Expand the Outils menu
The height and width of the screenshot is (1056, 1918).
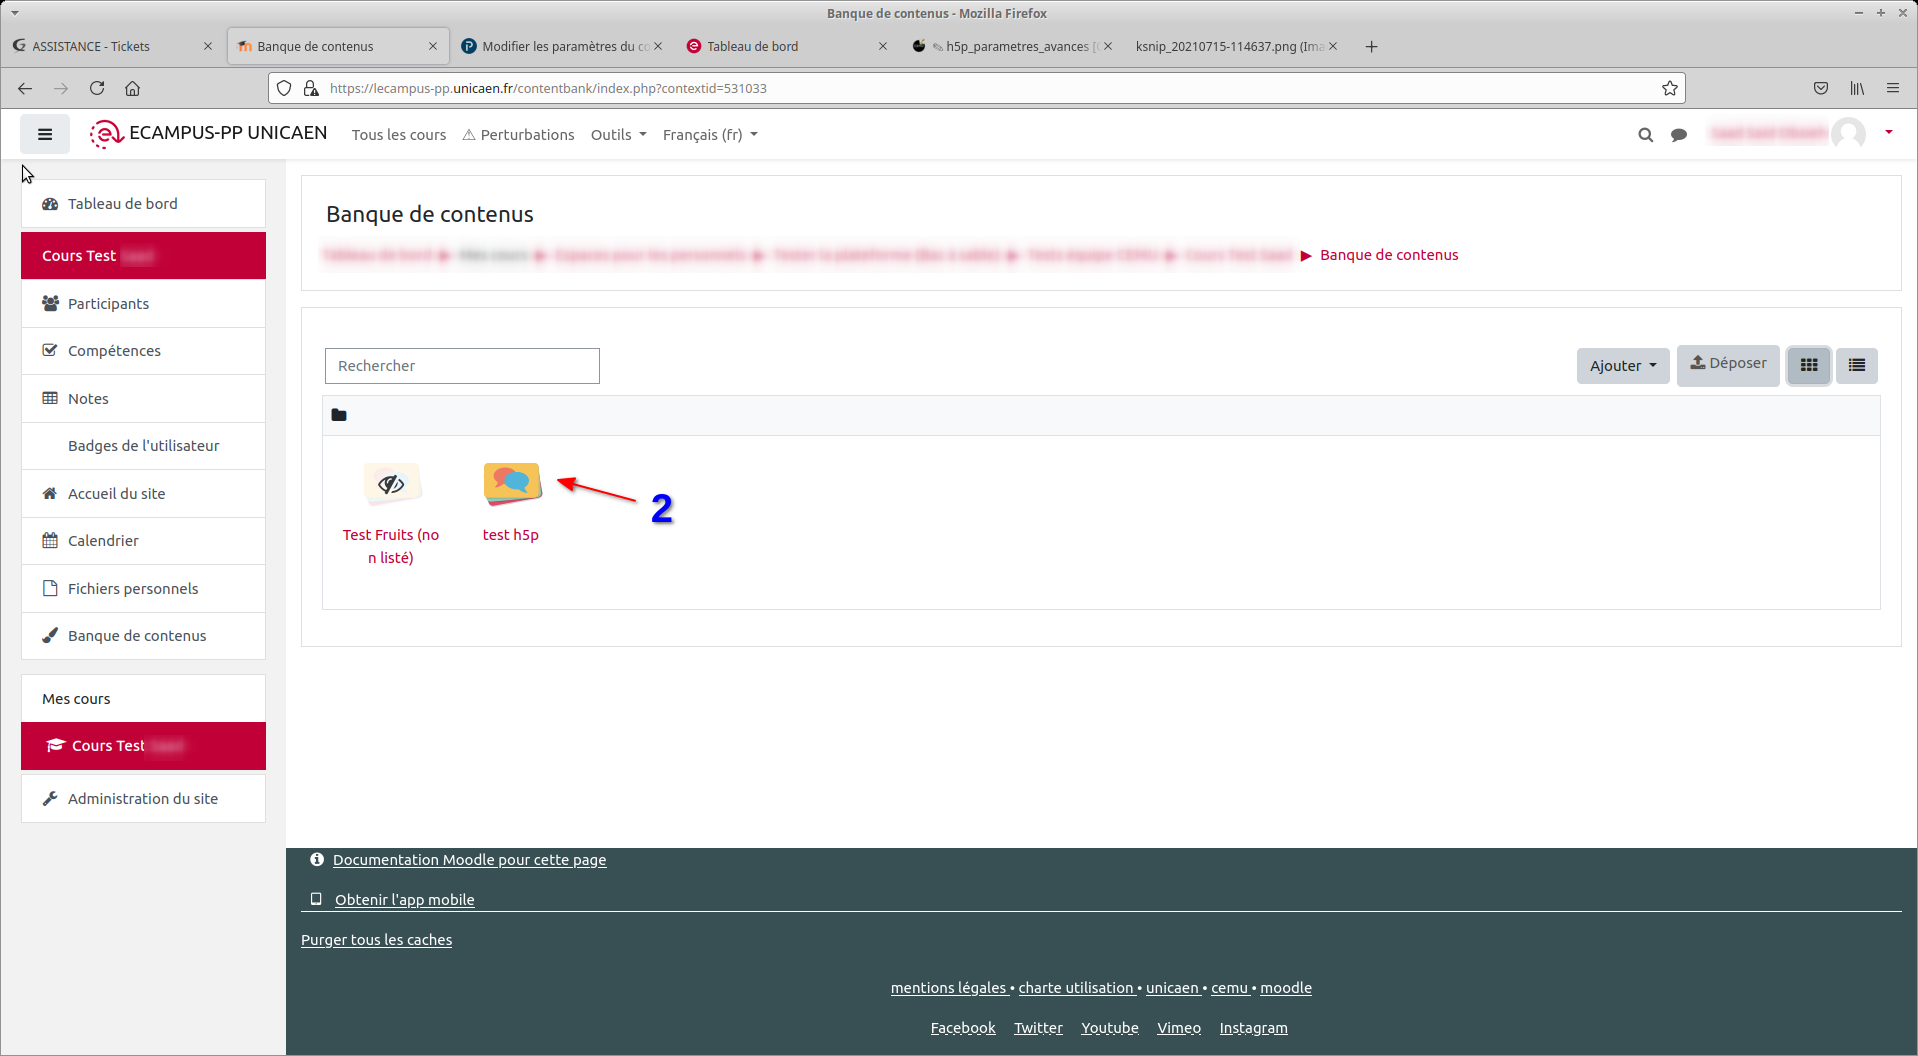pos(618,135)
